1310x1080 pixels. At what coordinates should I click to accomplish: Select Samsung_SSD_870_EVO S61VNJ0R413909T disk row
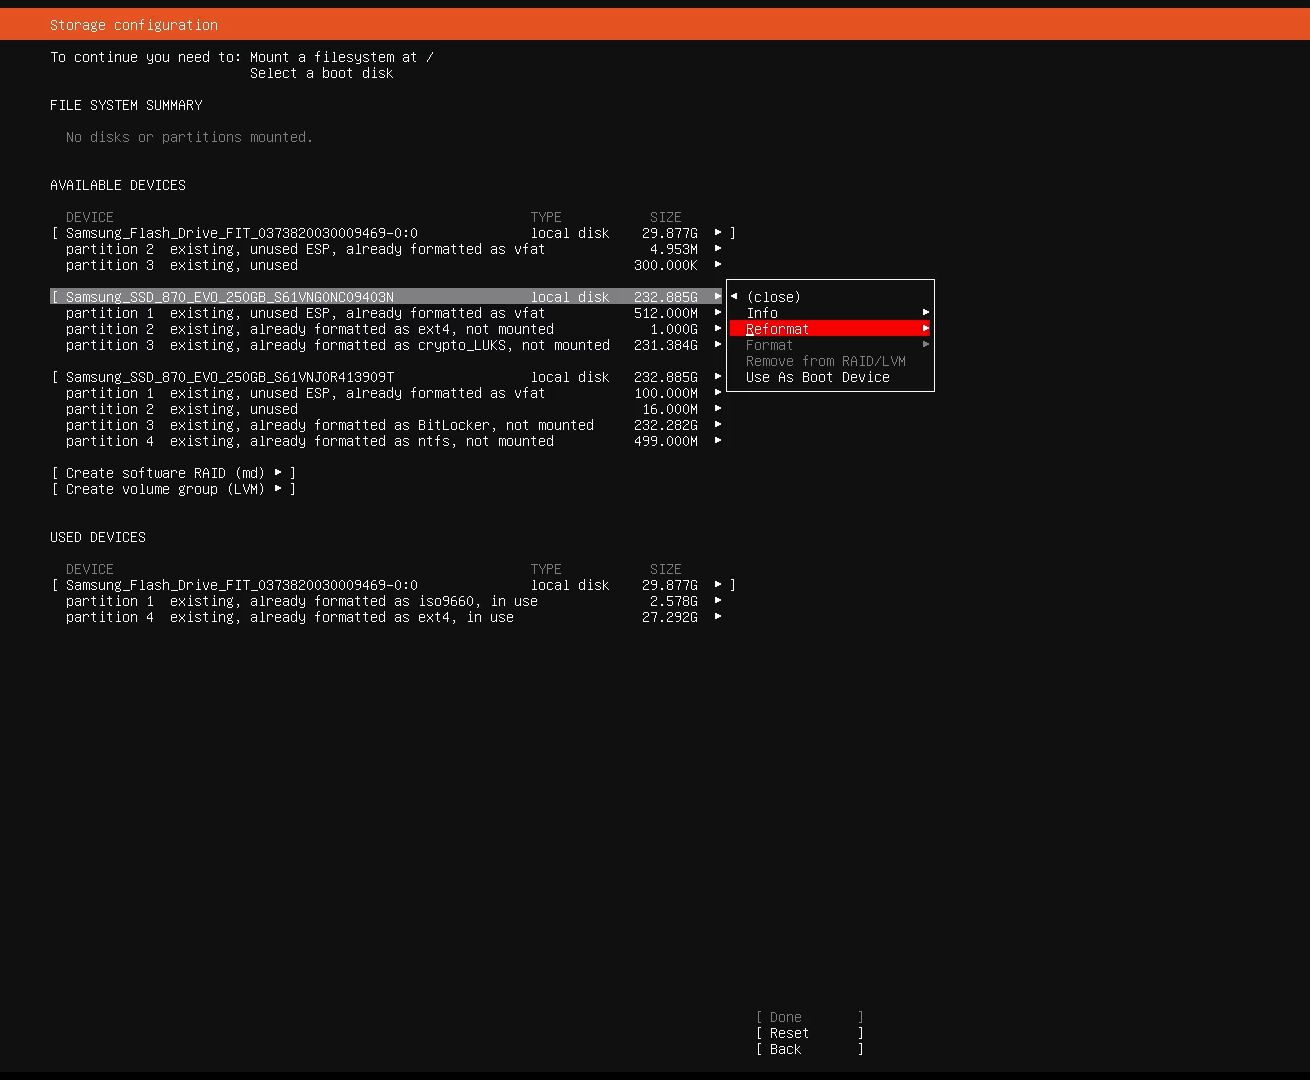point(386,377)
